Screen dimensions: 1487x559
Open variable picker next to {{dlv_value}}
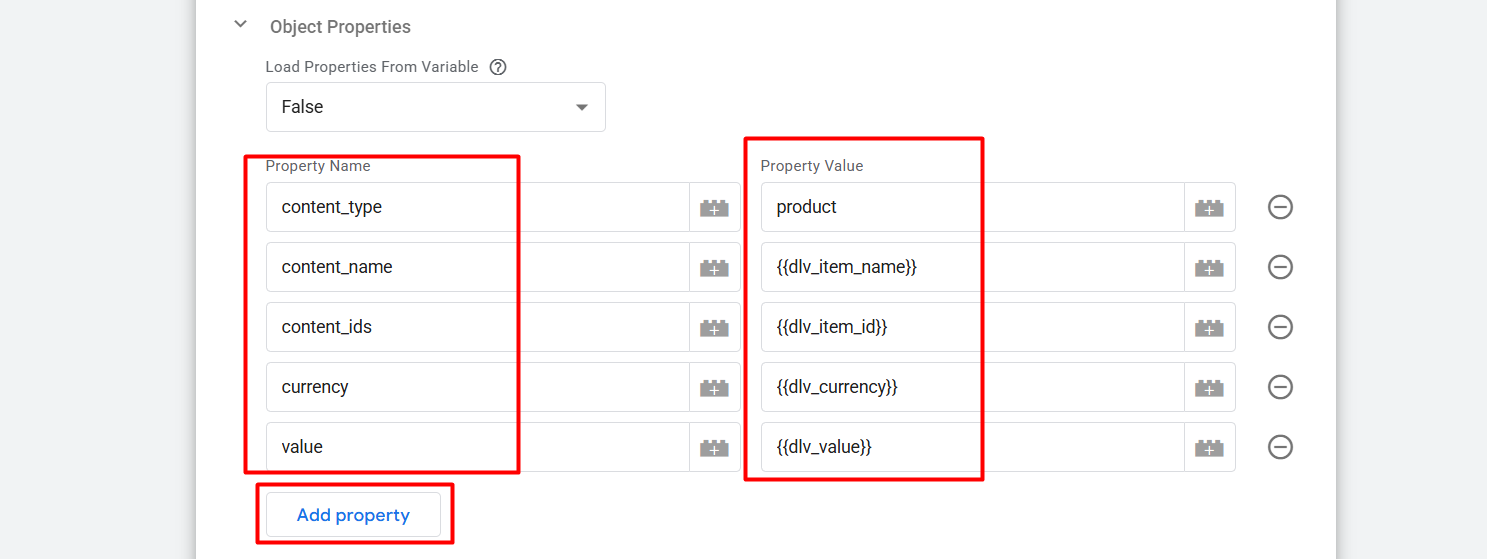(1209, 447)
